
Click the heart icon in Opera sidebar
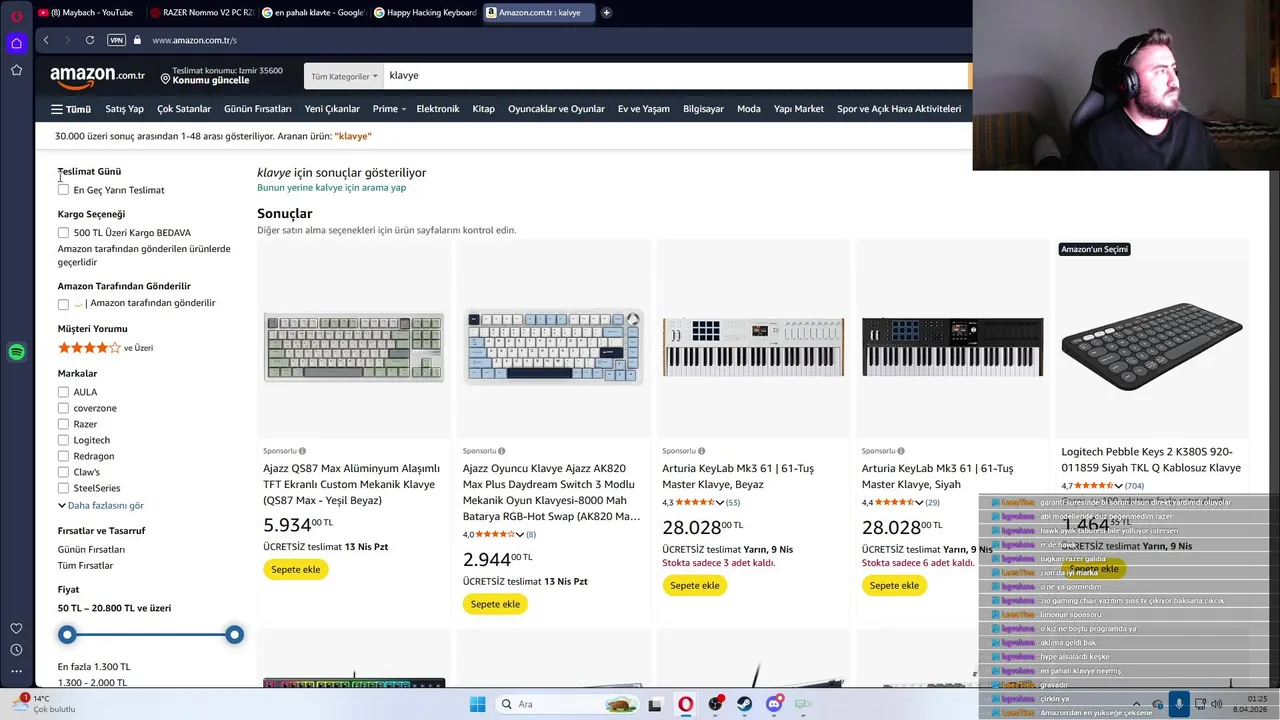16,628
